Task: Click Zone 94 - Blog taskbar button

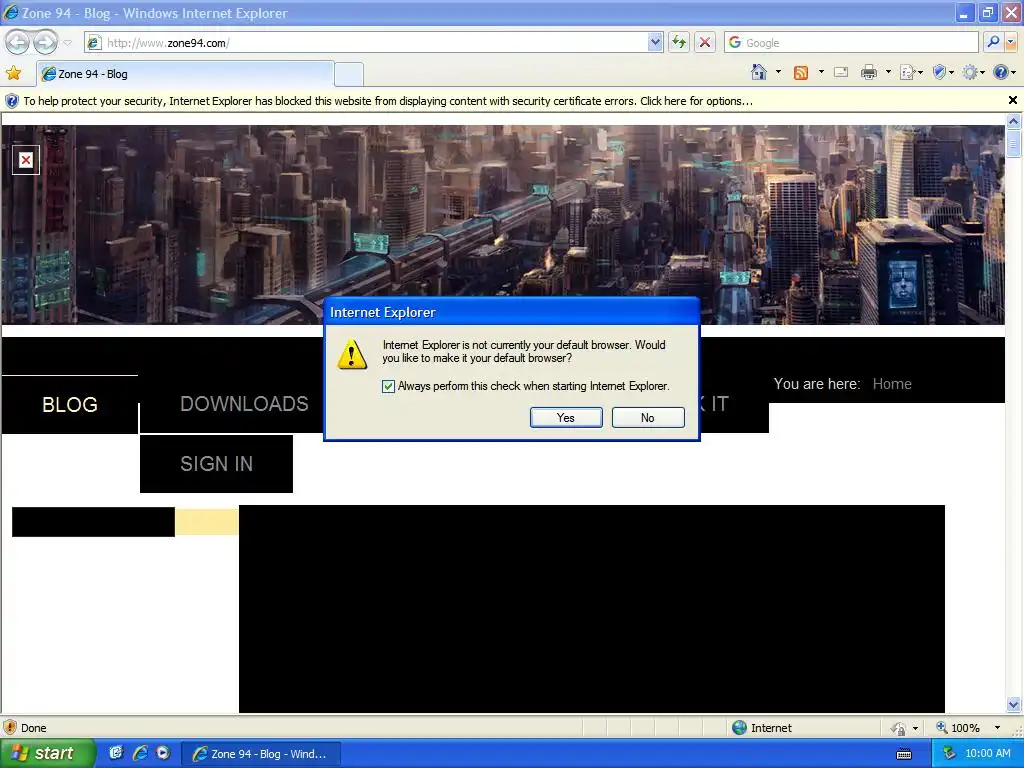Action: pyautogui.click(x=261, y=754)
